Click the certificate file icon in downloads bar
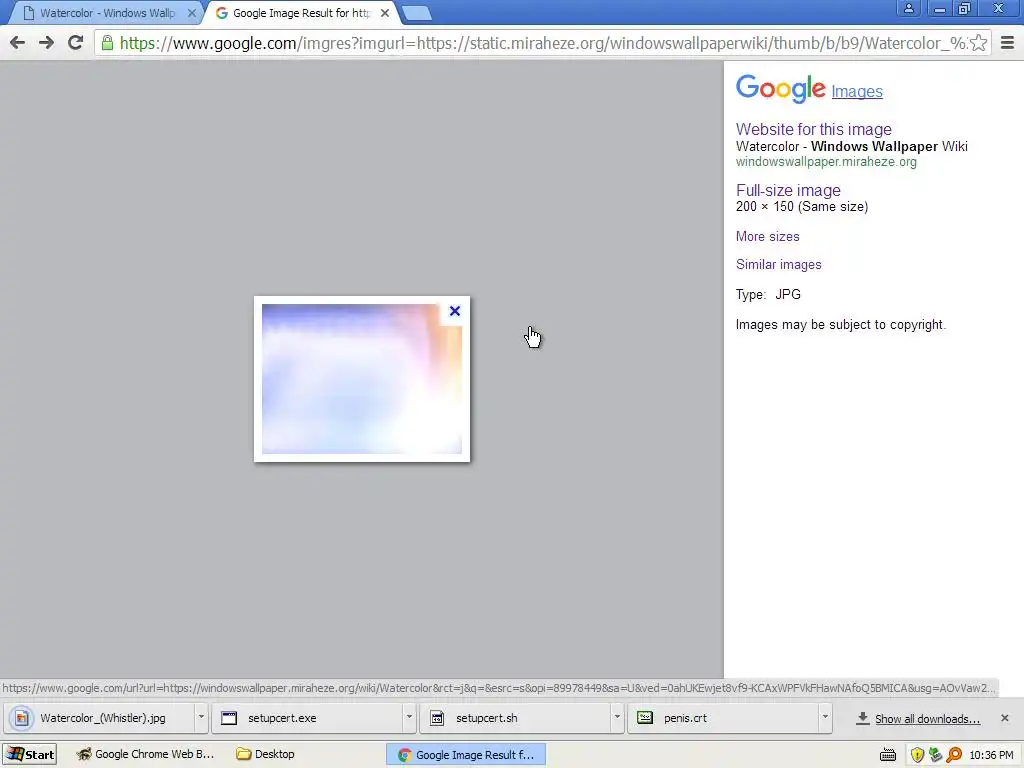Screen dimensions: 1024x768 (x=645, y=718)
